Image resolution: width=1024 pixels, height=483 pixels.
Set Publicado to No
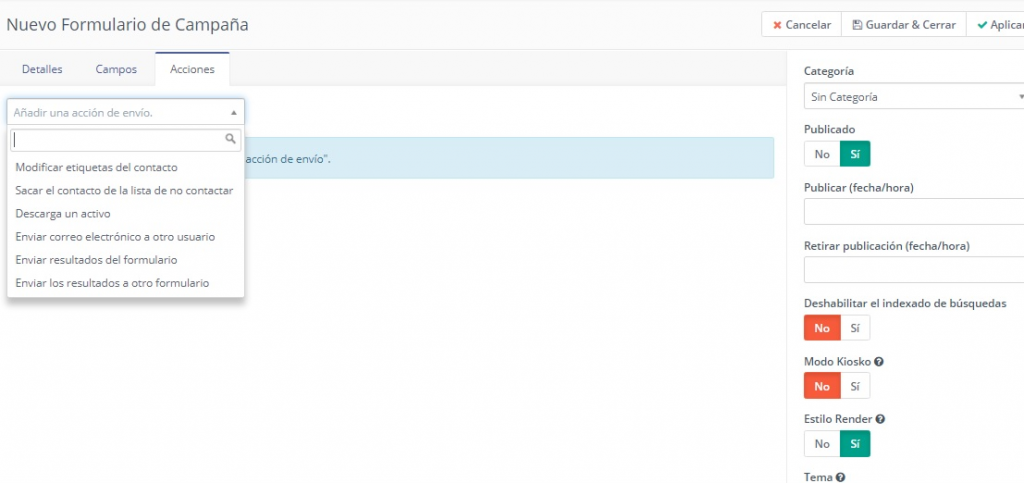click(x=822, y=154)
